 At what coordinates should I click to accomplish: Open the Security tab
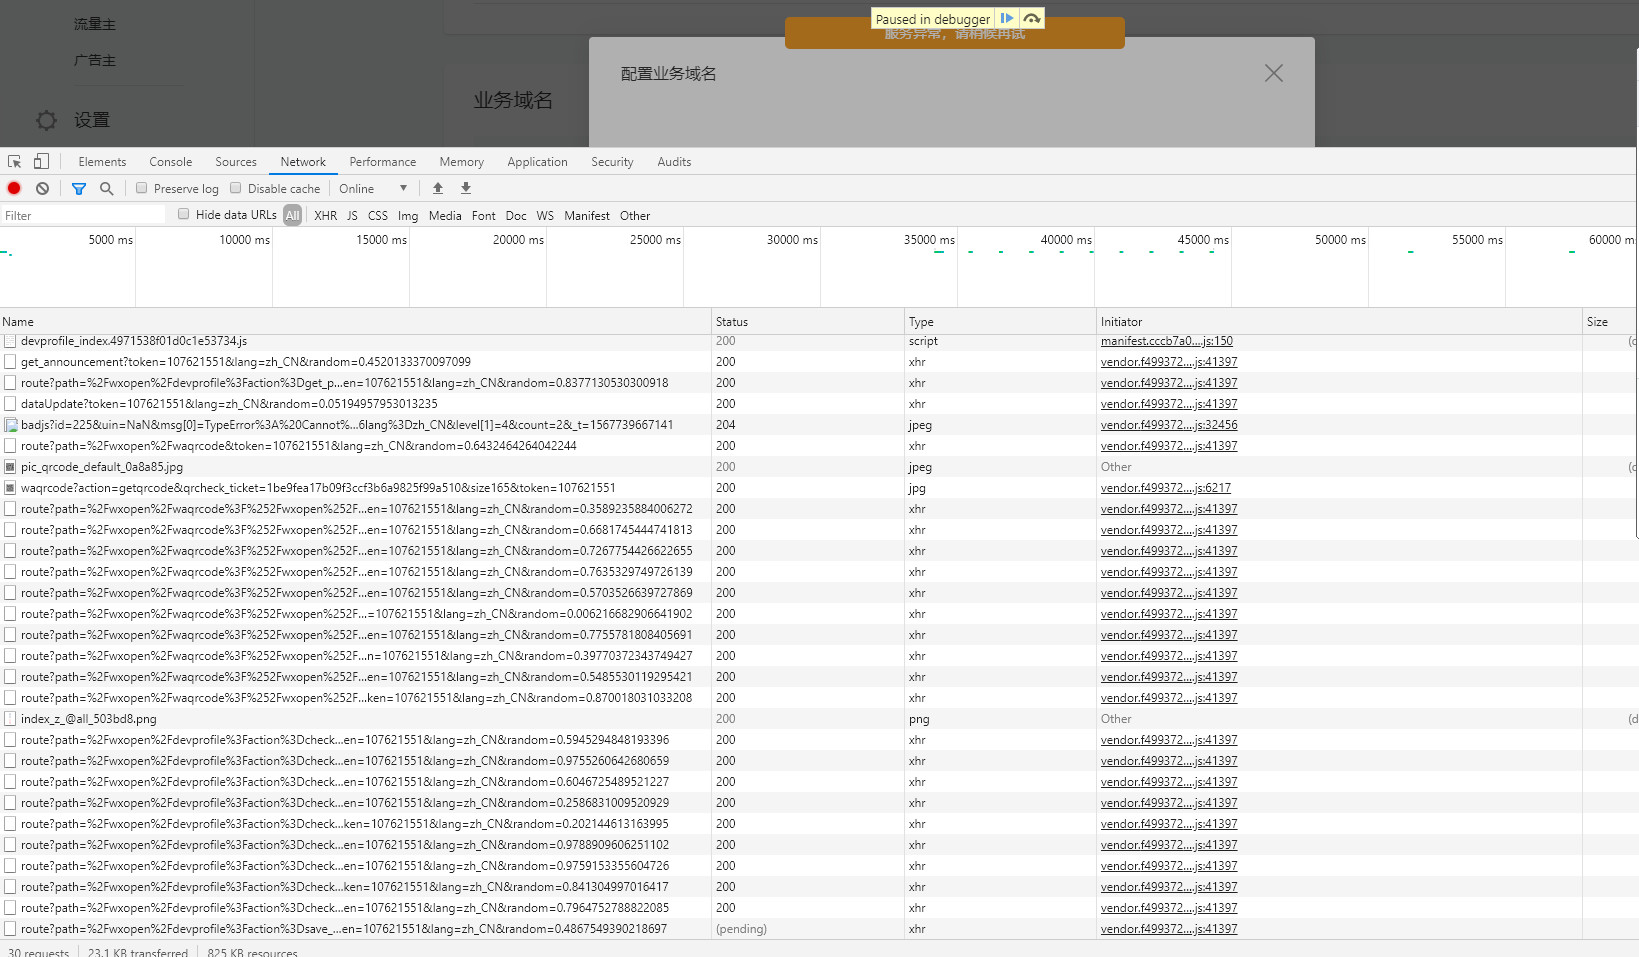[612, 162]
